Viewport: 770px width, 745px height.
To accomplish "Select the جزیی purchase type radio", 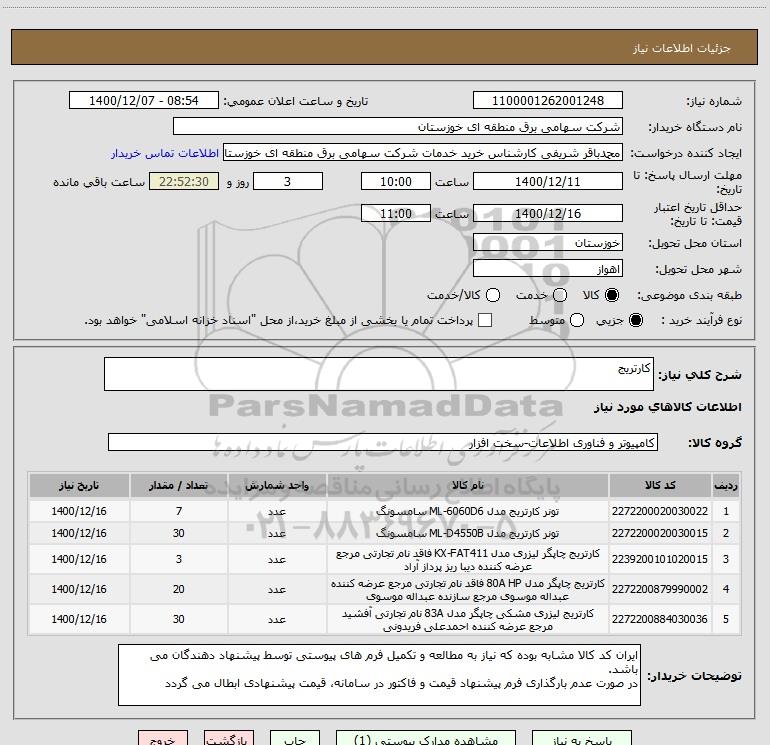I will coord(635,320).
